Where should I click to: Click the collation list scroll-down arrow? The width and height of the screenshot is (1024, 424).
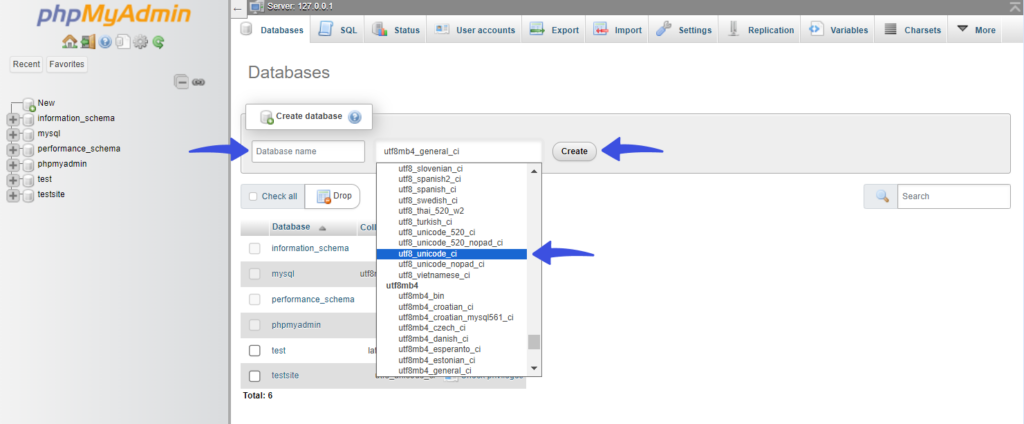click(534, 368)
